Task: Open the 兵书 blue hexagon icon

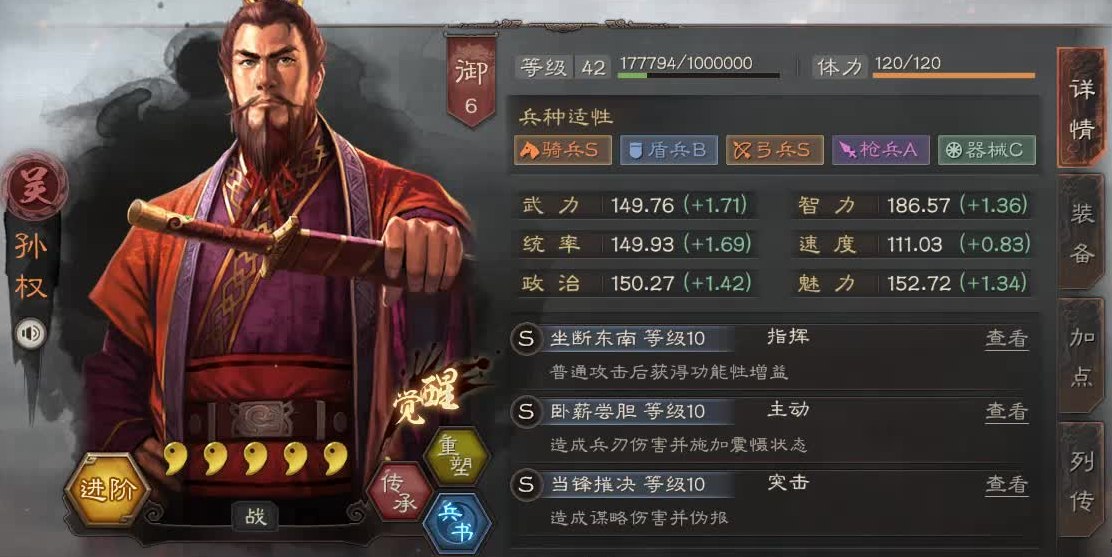Action: pos(457,523)
